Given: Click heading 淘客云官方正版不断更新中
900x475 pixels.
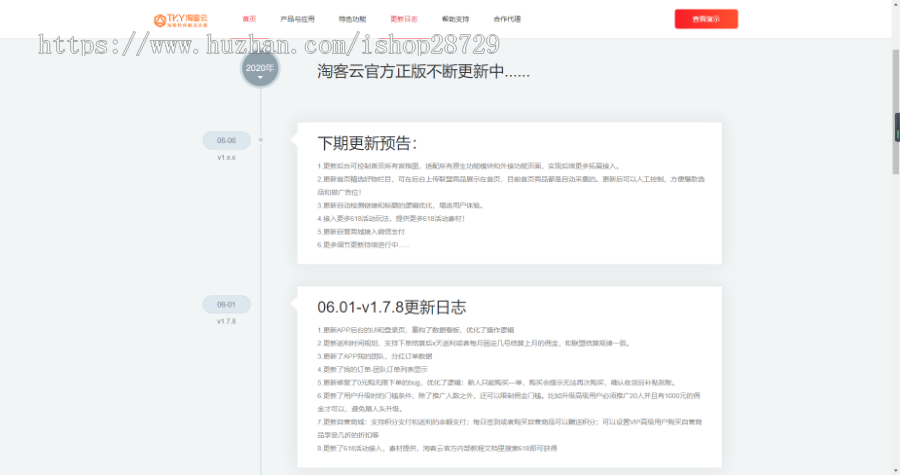Looking at the screenshot, I should (x=423, y=72).
